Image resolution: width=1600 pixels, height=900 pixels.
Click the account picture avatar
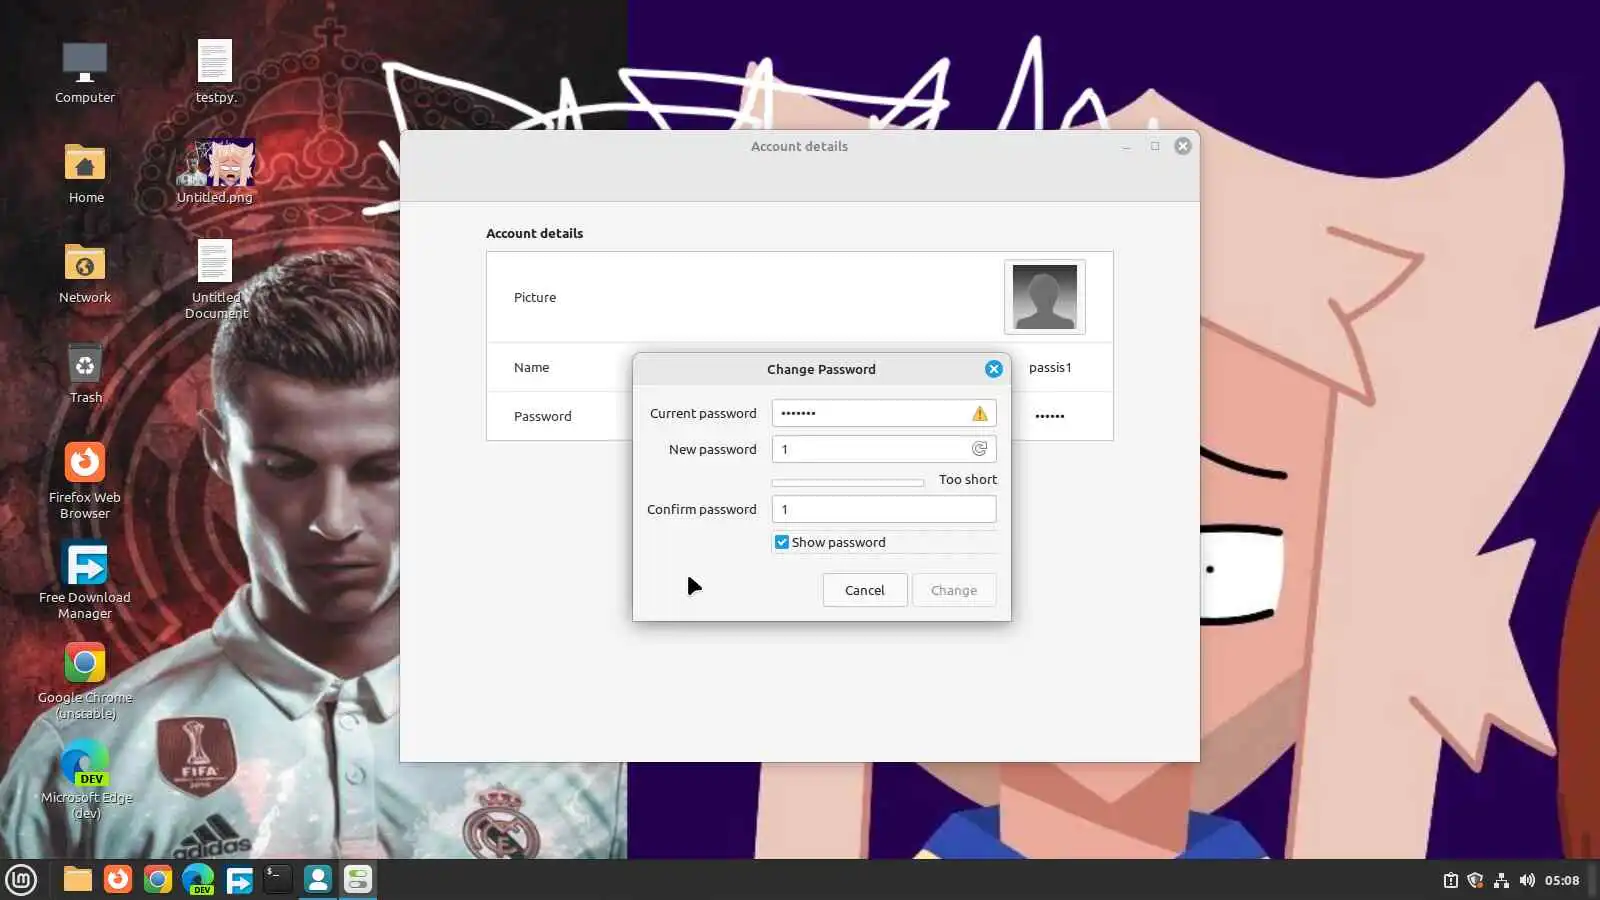tap(1045, 297)
